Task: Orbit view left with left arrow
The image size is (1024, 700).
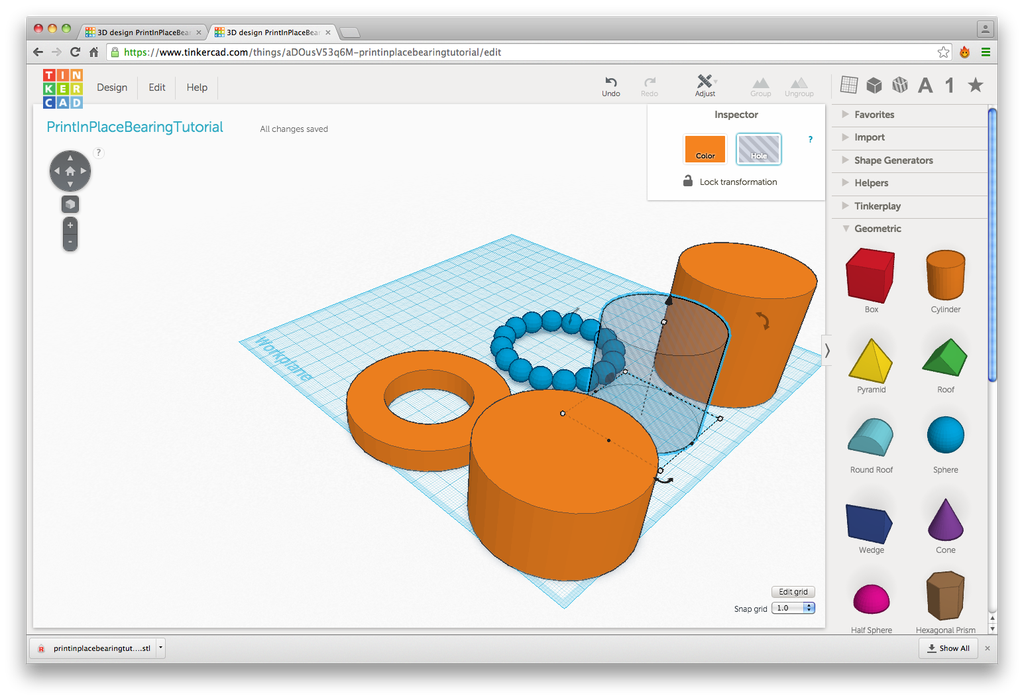Action: (57, 171)
